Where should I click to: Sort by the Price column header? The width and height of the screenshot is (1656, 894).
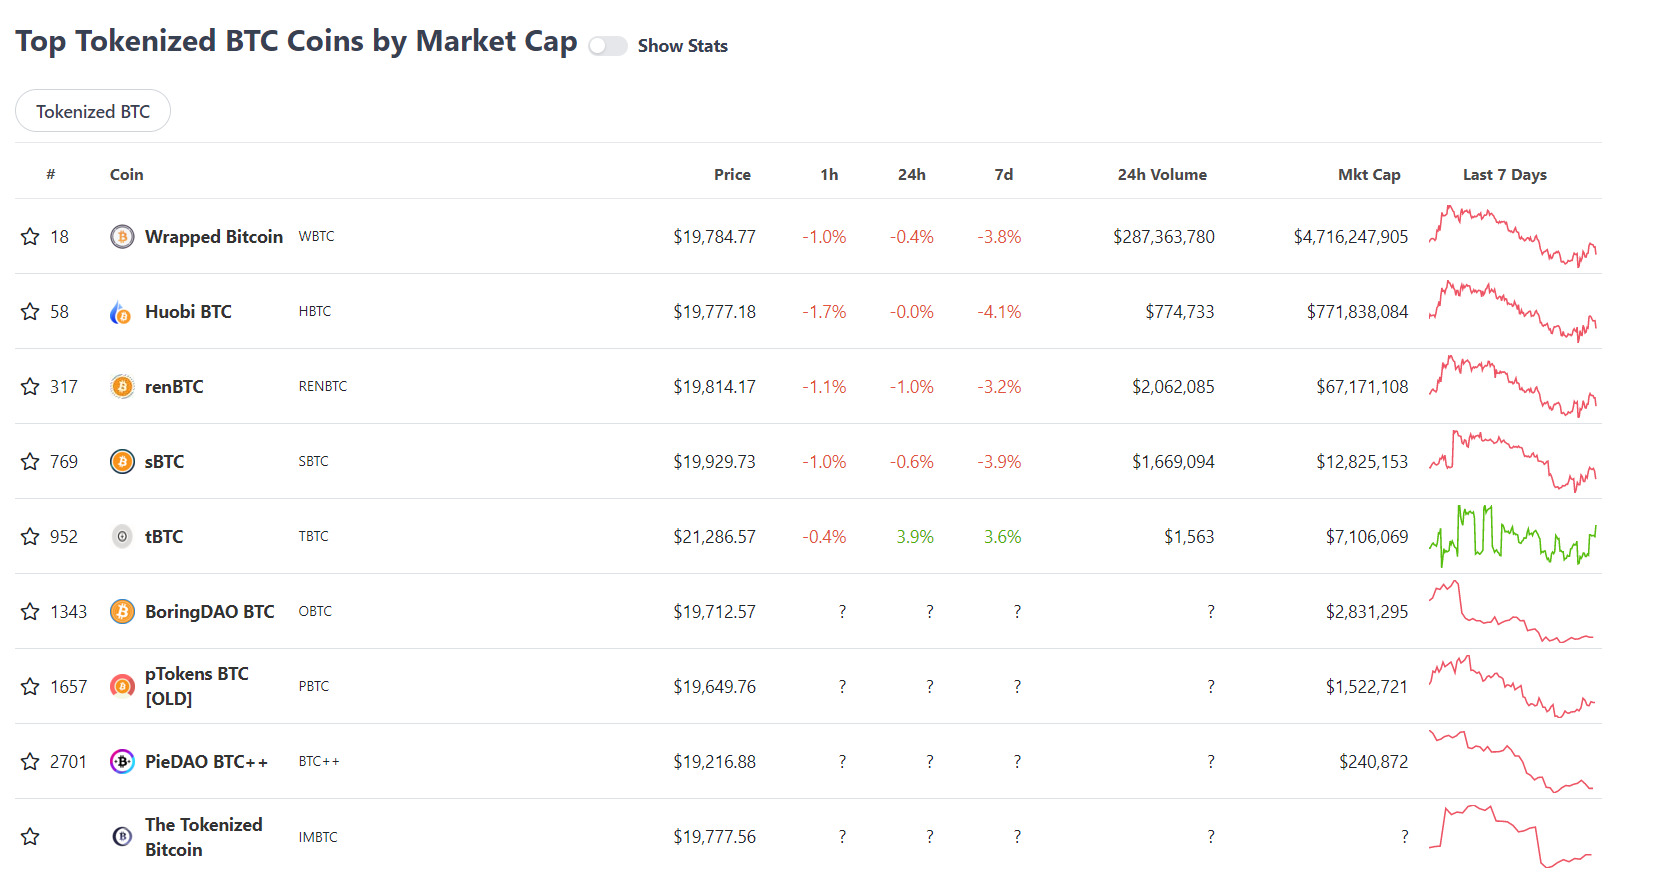click(x=732, y=174)
